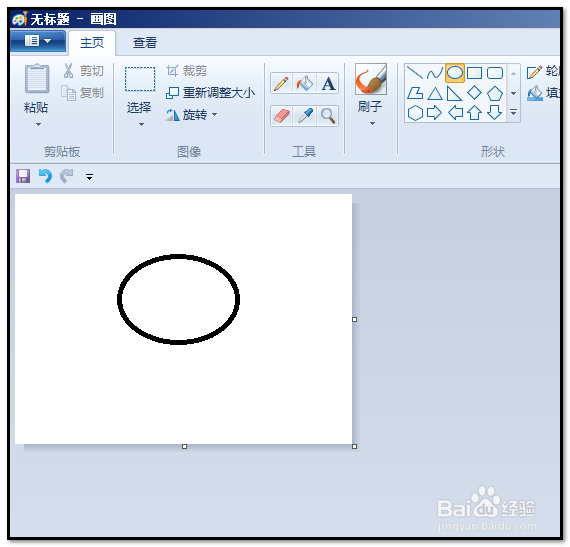Click the 剪切 cut button

(83, 71)
